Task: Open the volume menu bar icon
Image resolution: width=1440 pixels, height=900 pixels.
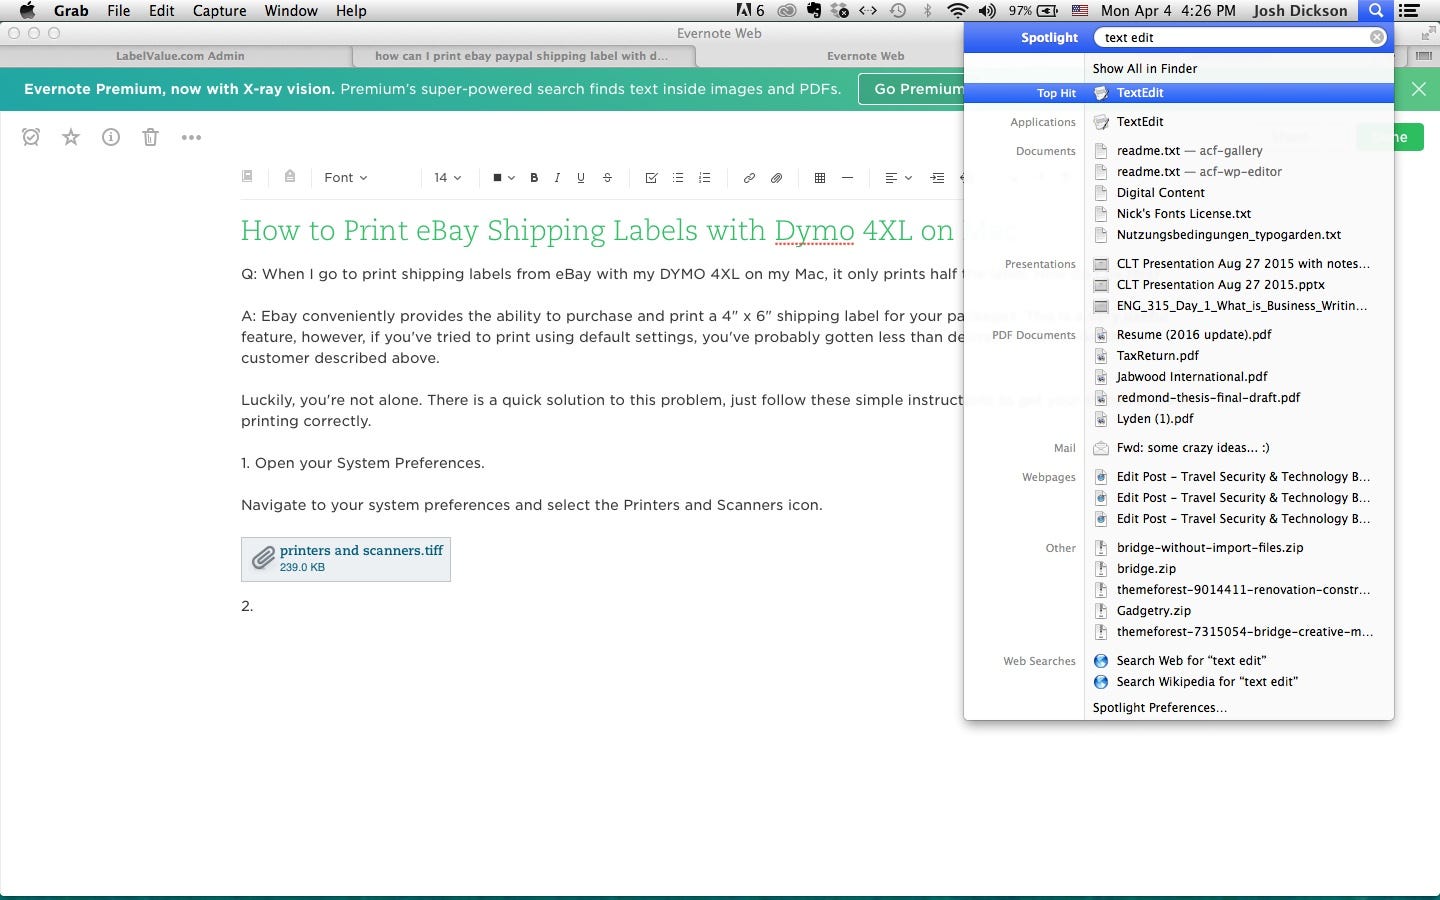Action: 987,11
